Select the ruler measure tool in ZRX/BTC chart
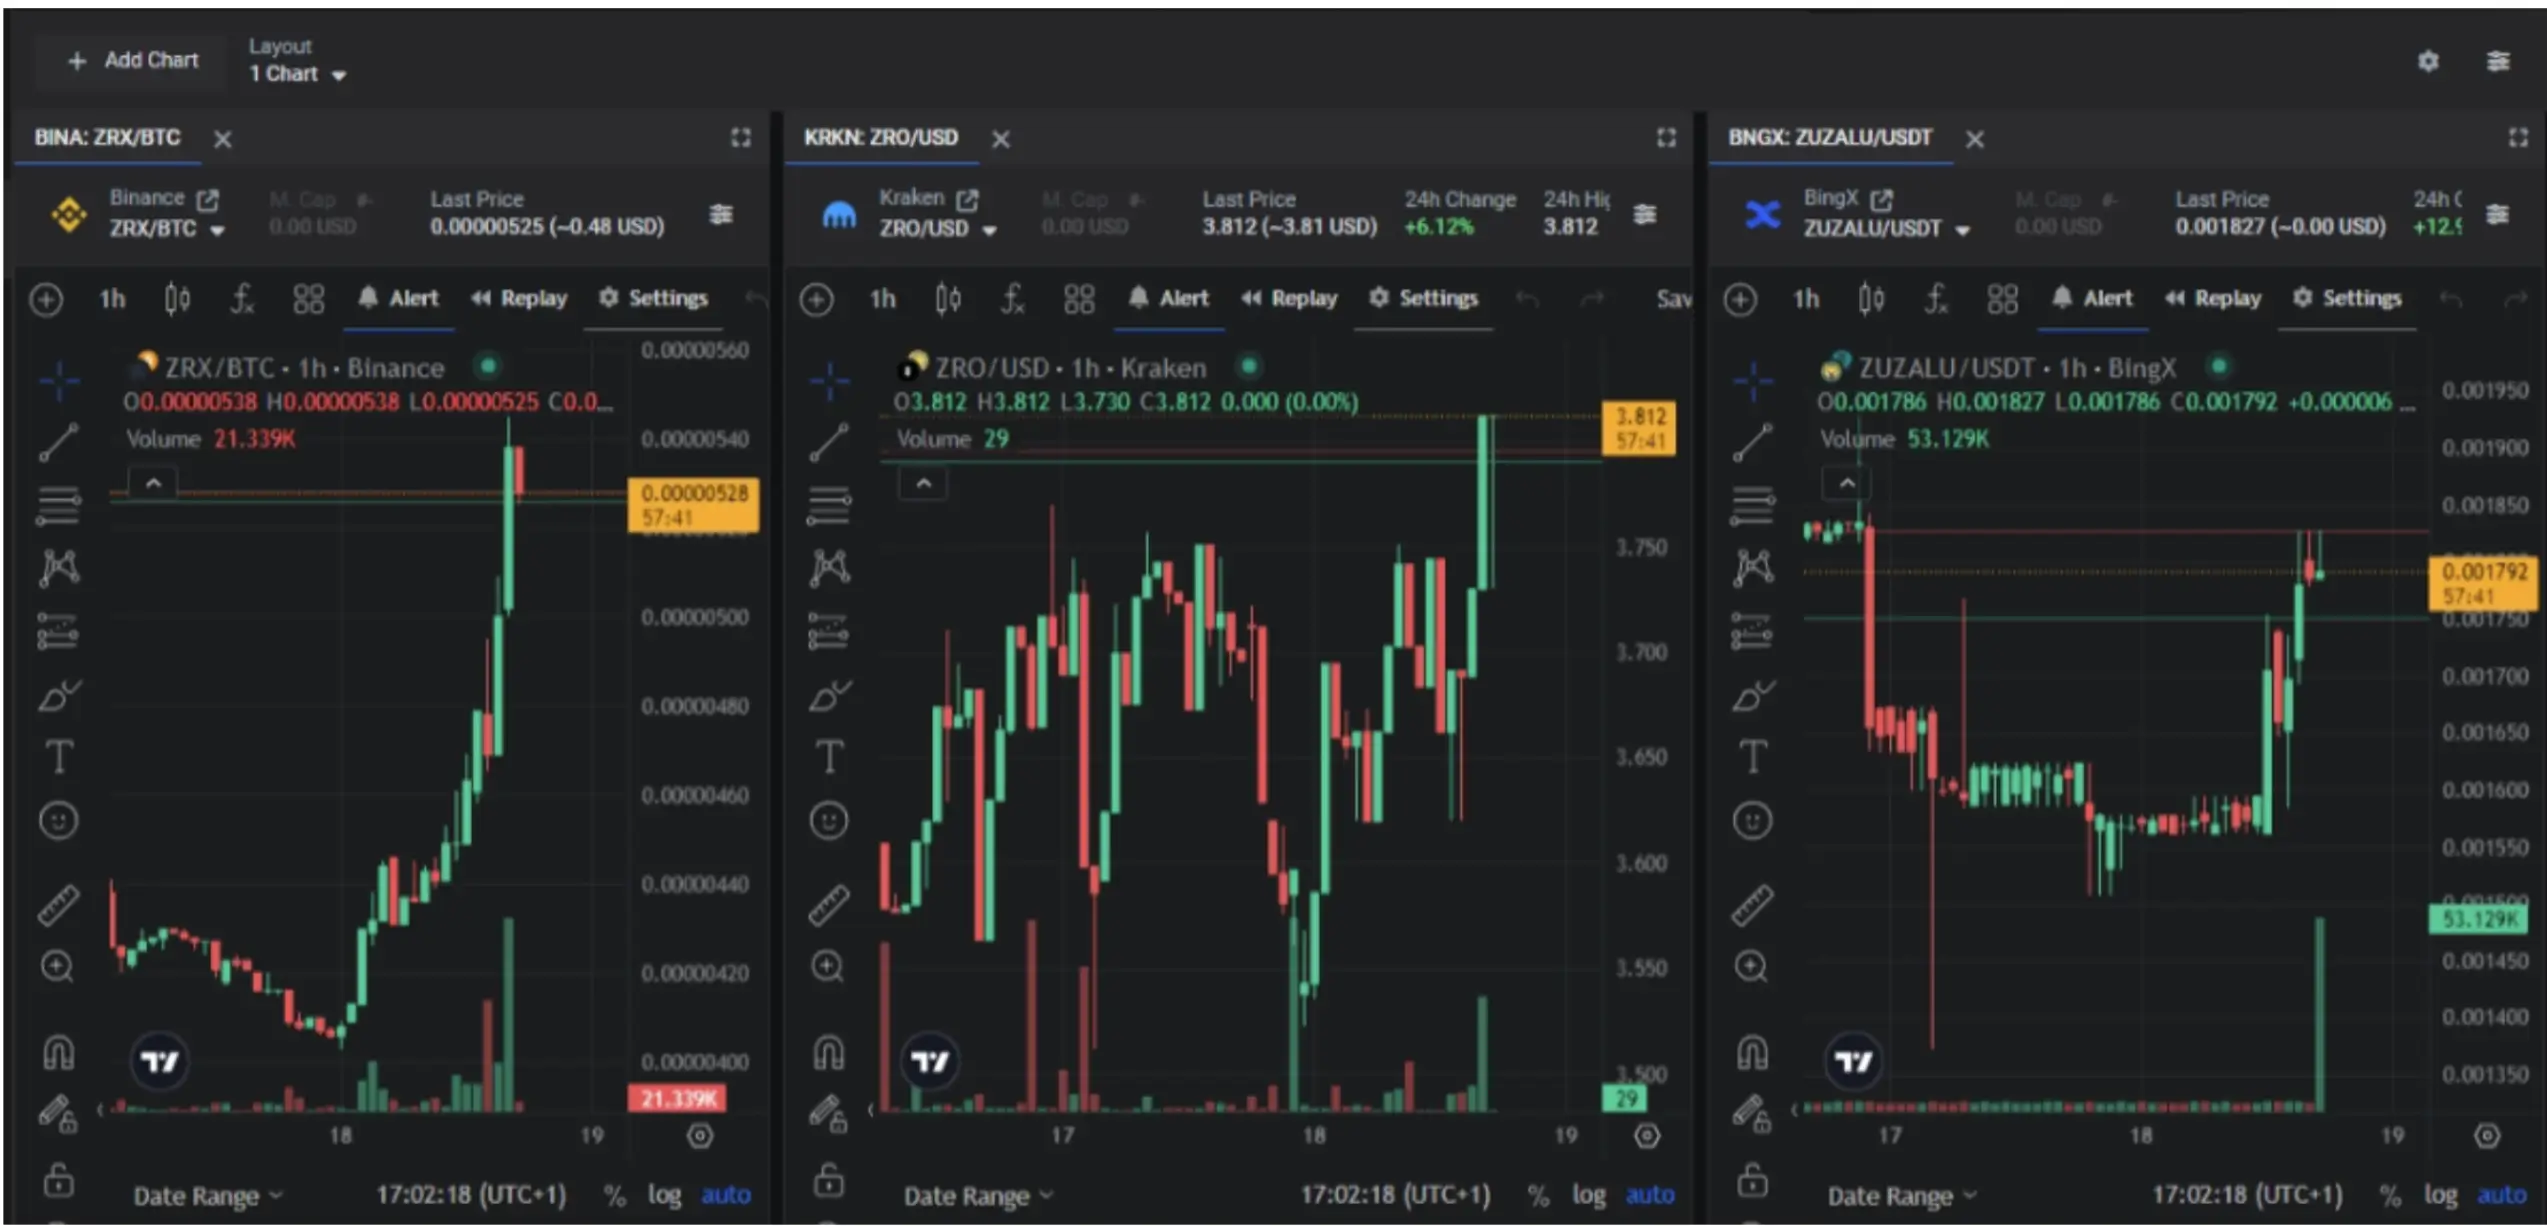2547x1226 pixels. pos(59,905)
